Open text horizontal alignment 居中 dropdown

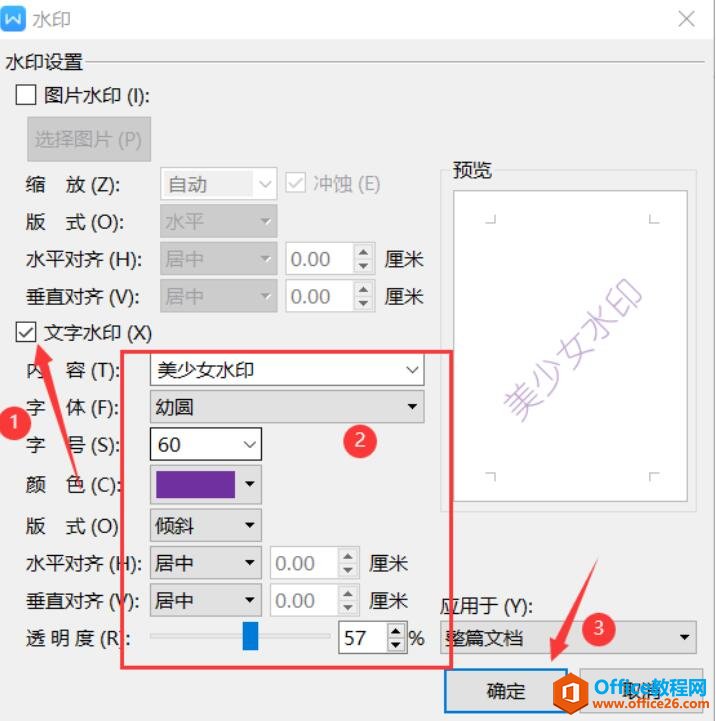pyautogui.click(x=206, y=562)
